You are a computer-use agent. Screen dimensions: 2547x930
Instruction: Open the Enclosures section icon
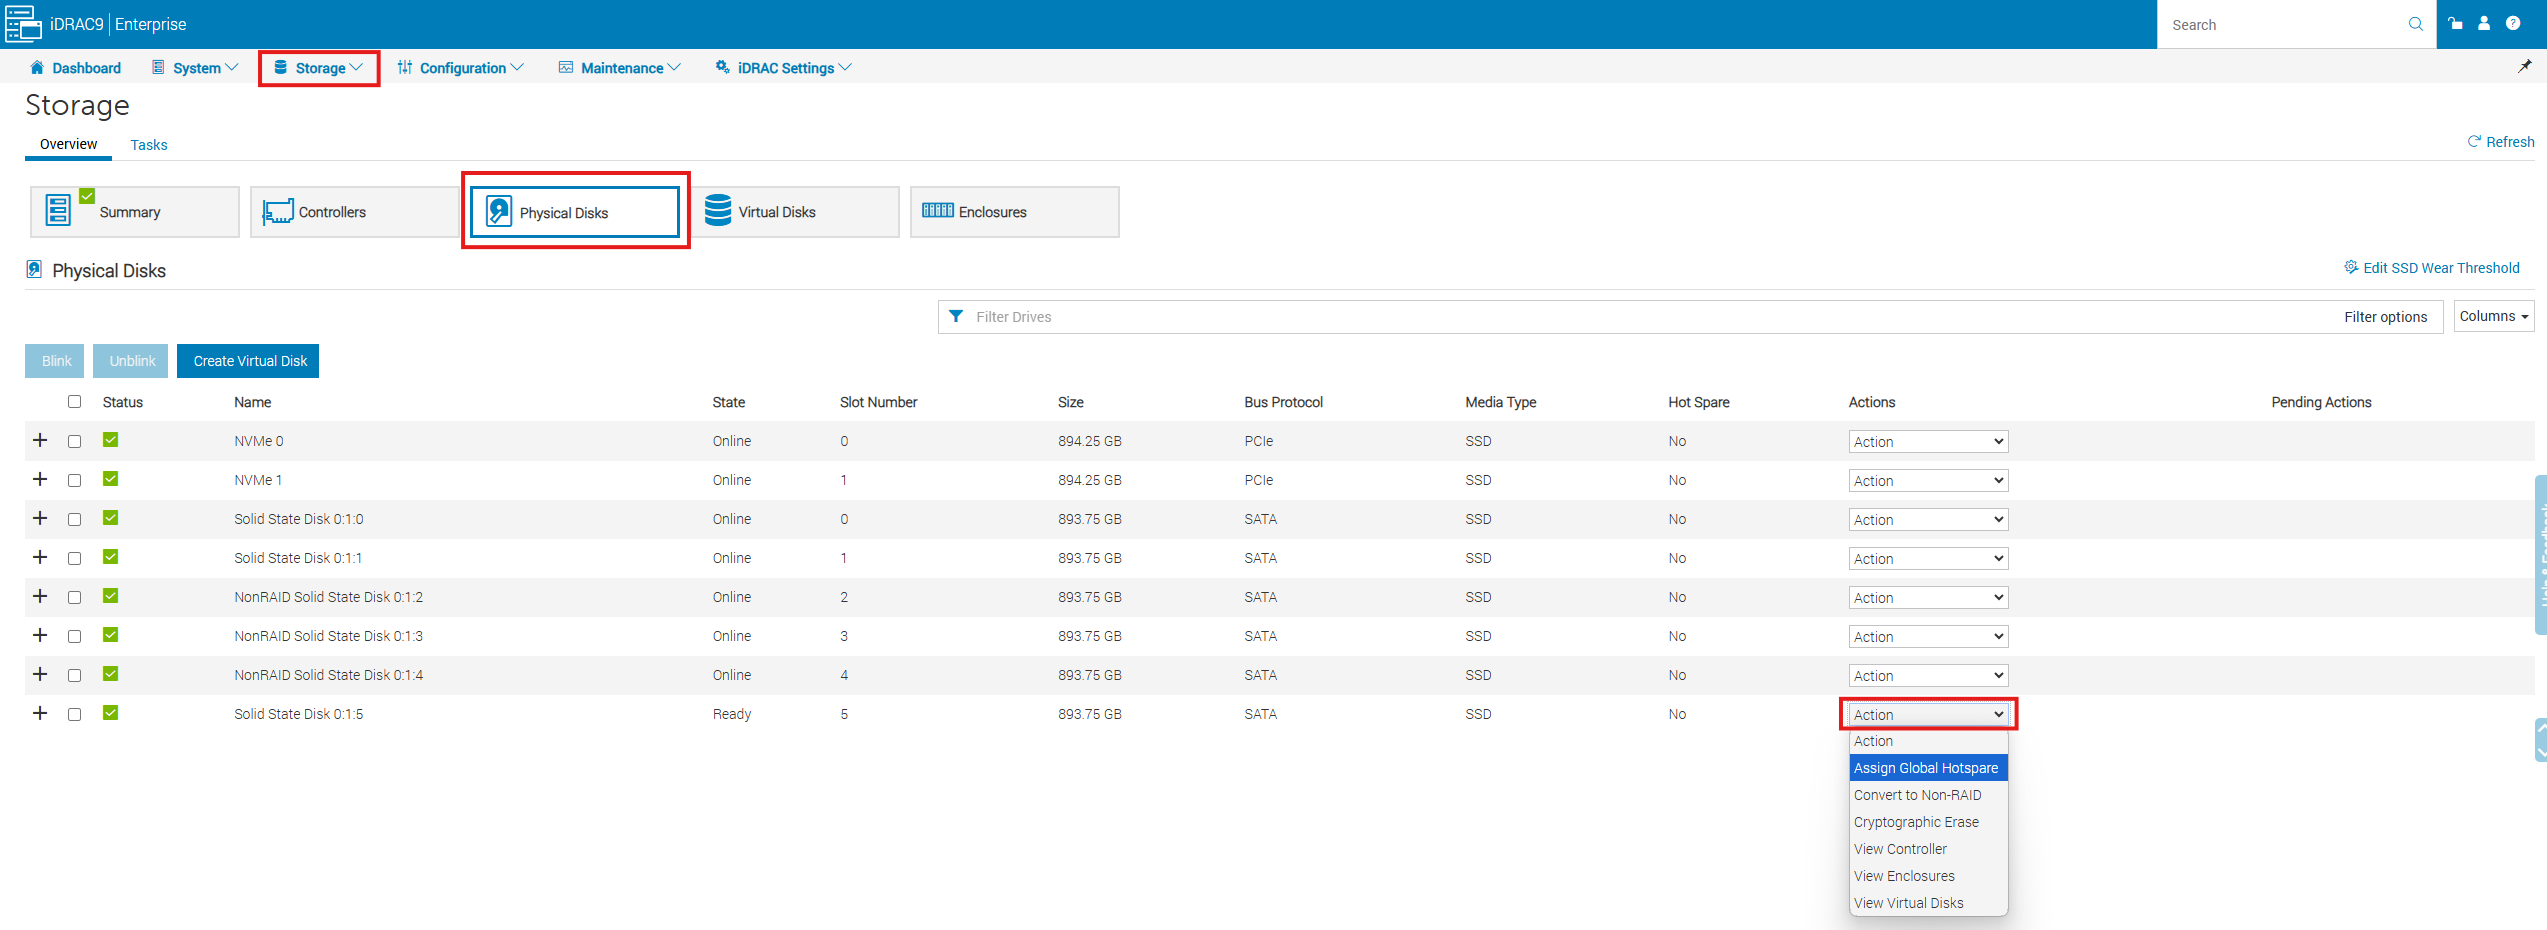[x=937, y=211]
